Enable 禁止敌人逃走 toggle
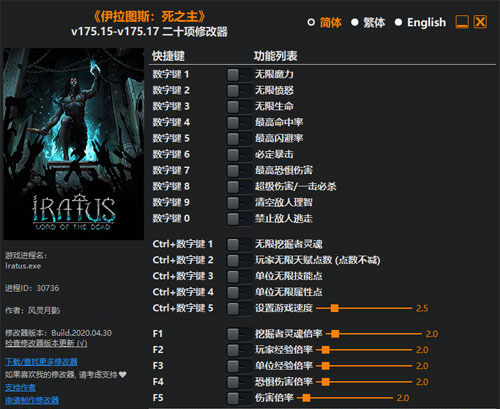Viewport: 500px width, 409px height. click(239, 219)
